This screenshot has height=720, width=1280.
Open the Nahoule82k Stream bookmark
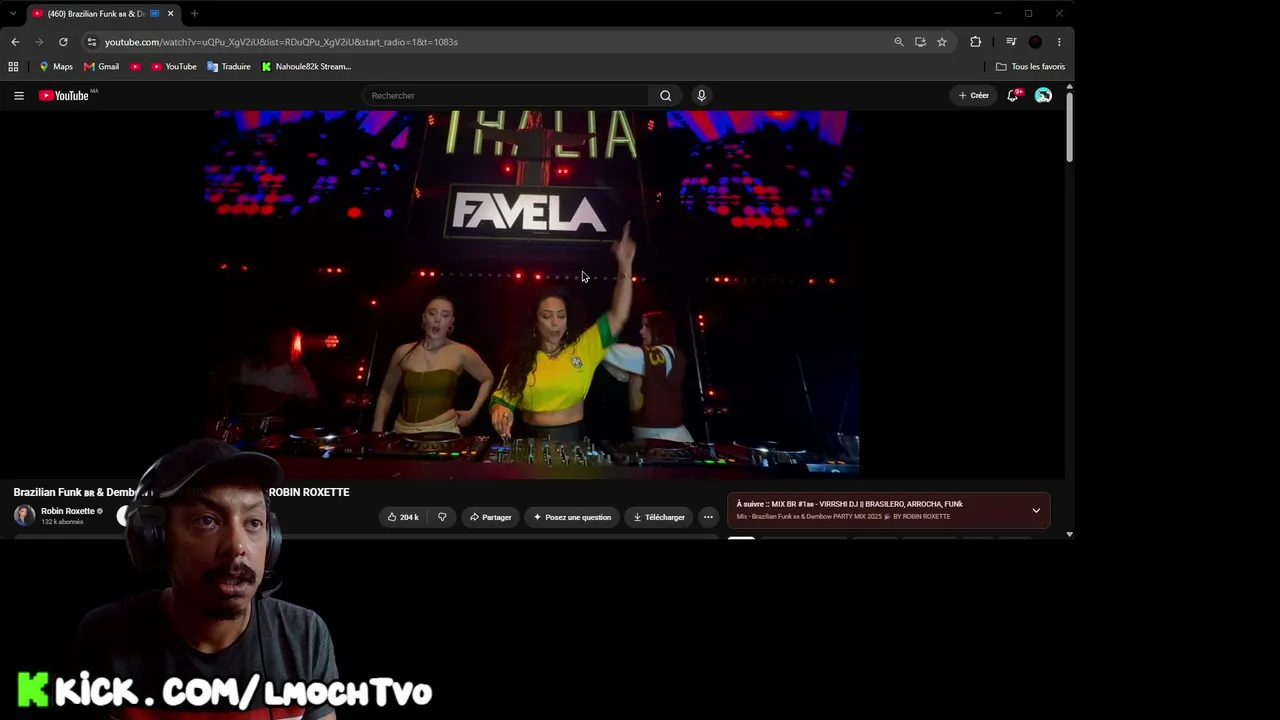[x=306, y=67]
